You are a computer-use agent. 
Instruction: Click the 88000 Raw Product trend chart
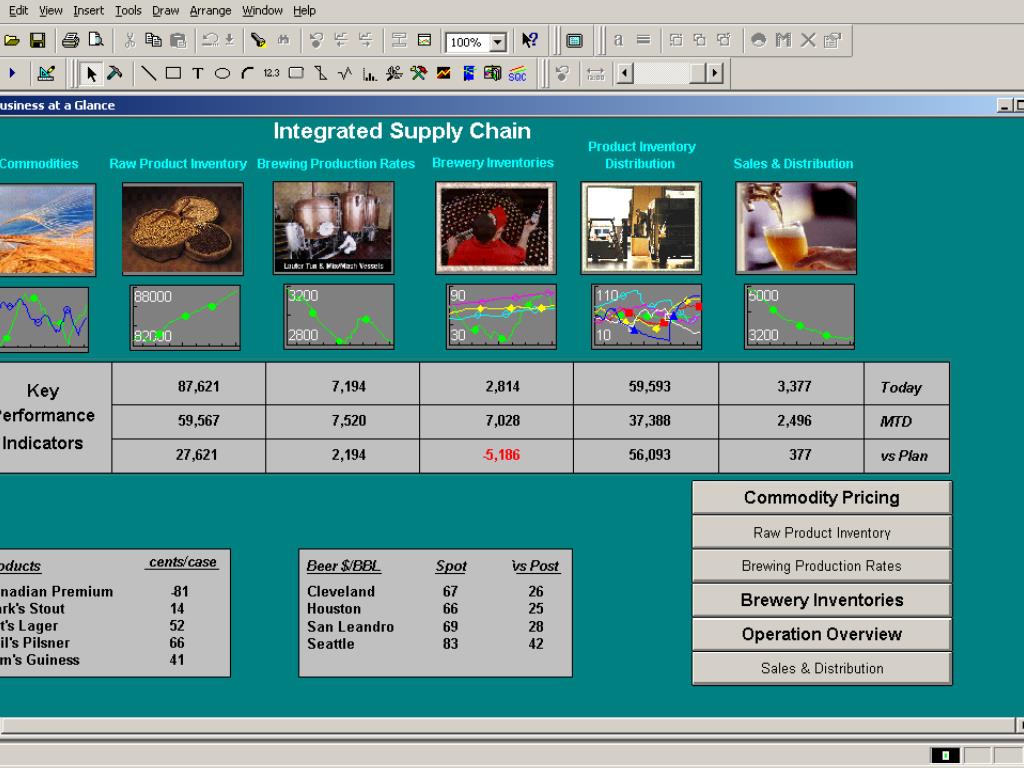click(x=185, y=317)
